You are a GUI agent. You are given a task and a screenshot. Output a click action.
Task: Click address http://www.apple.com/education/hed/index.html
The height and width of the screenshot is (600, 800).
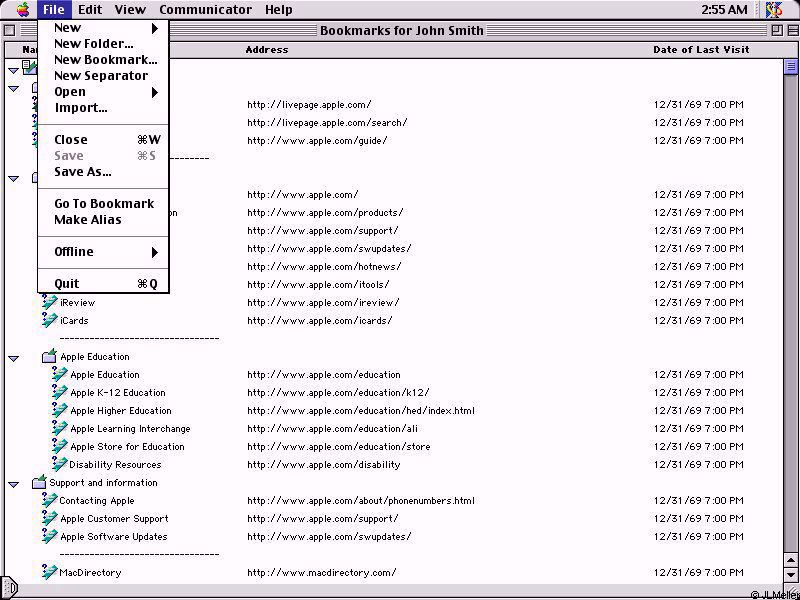click(x=361, y=410)
